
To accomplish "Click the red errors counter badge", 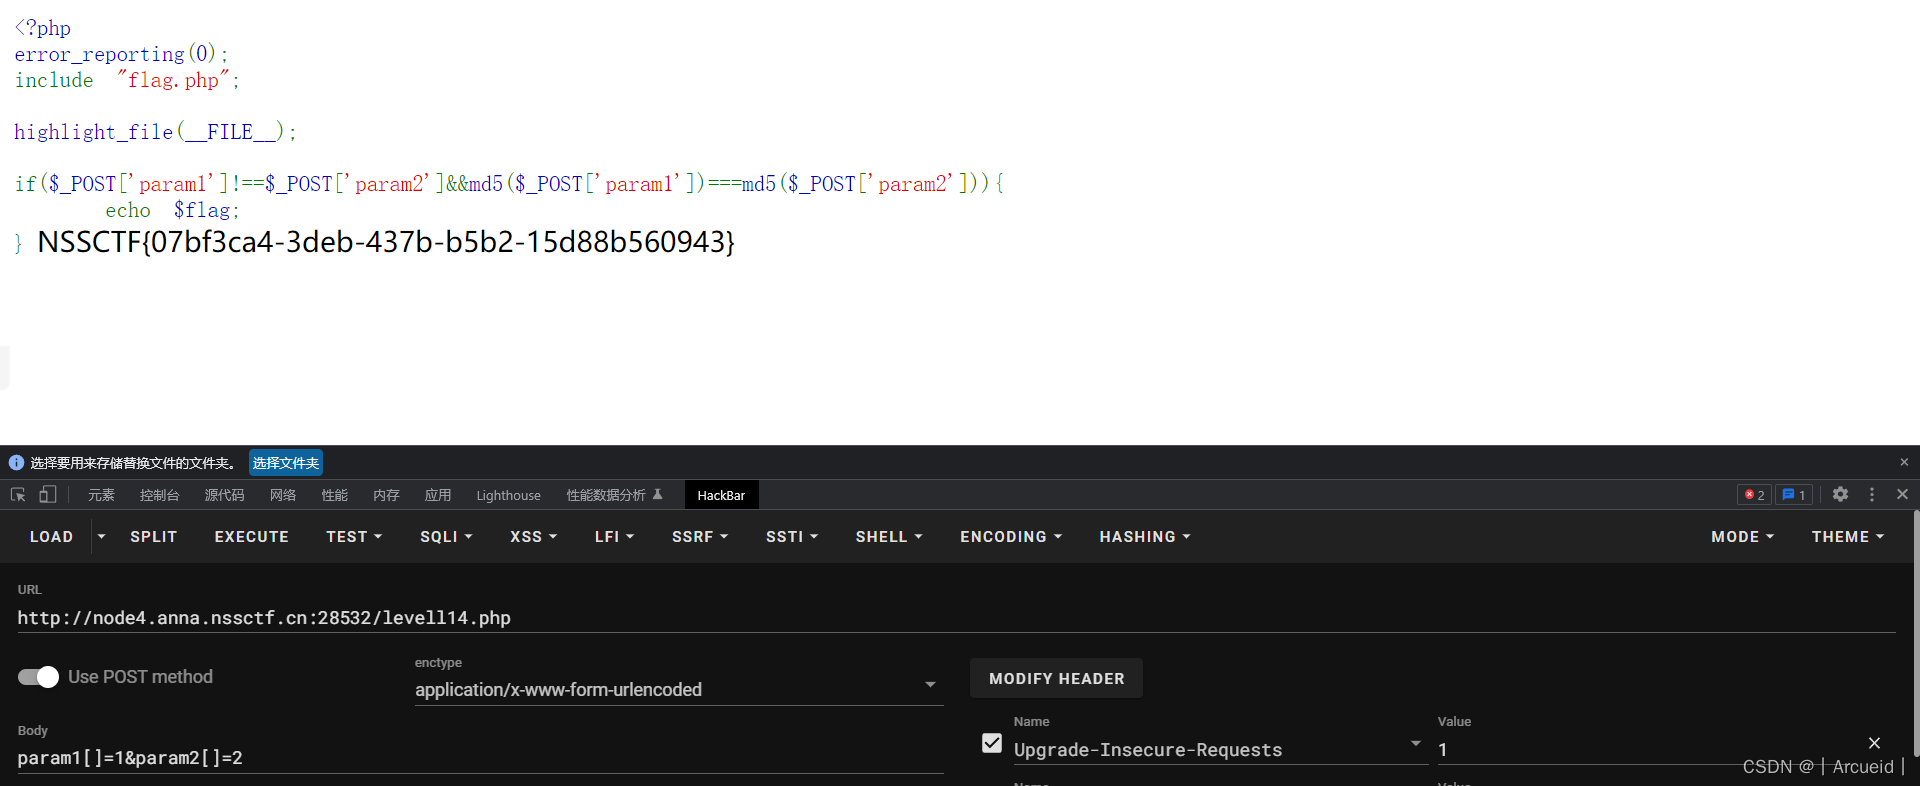I will click(1754, 495).
